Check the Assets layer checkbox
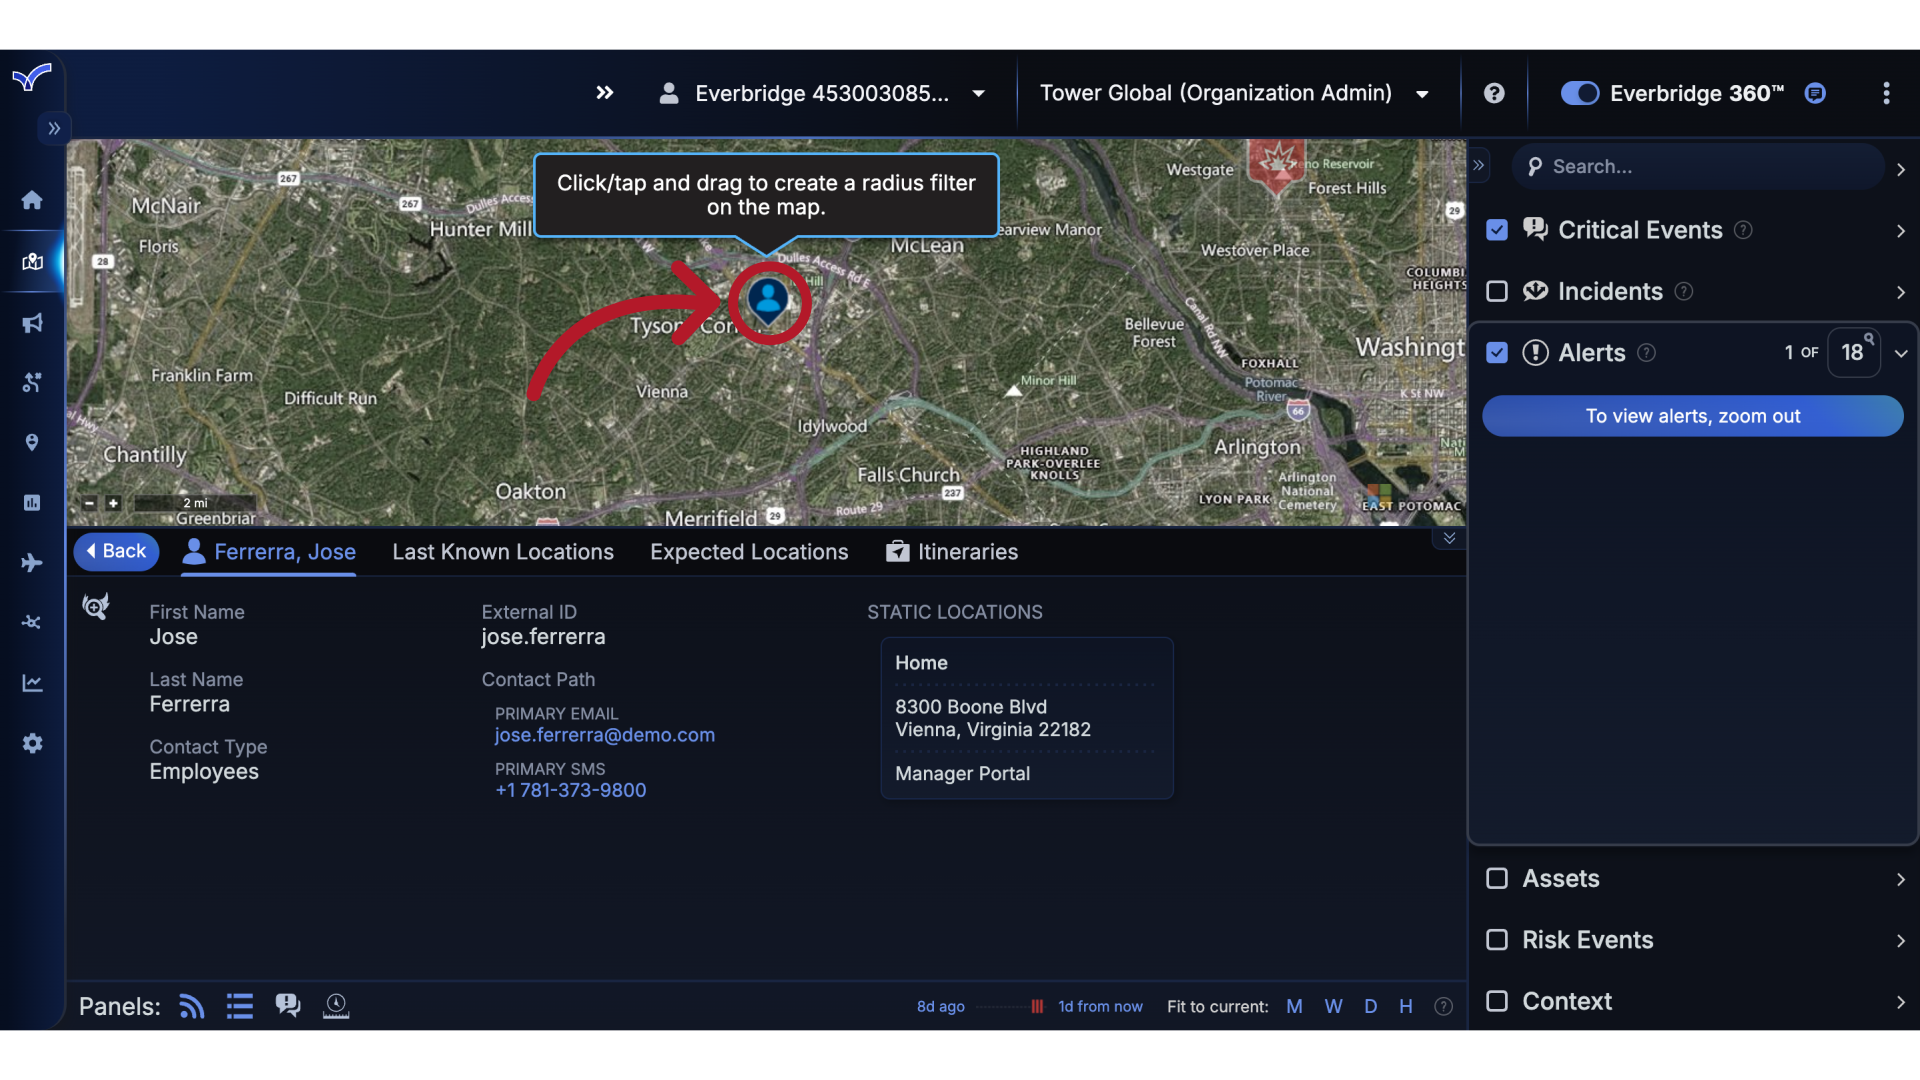This screenshot has height=1080, width=1920. (1497, 878)
